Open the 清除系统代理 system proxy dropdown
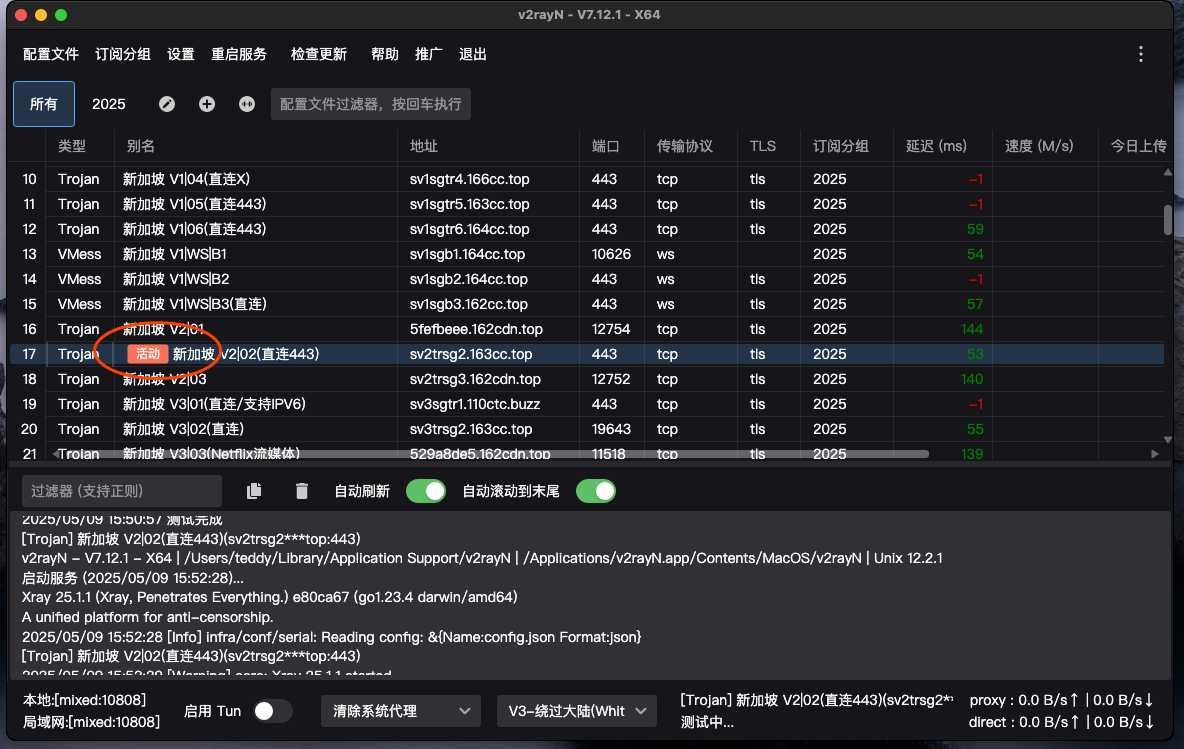Image resolution: width=1184 pixels, height=749 pixels. pyautogui.click(x=401, y=711)
